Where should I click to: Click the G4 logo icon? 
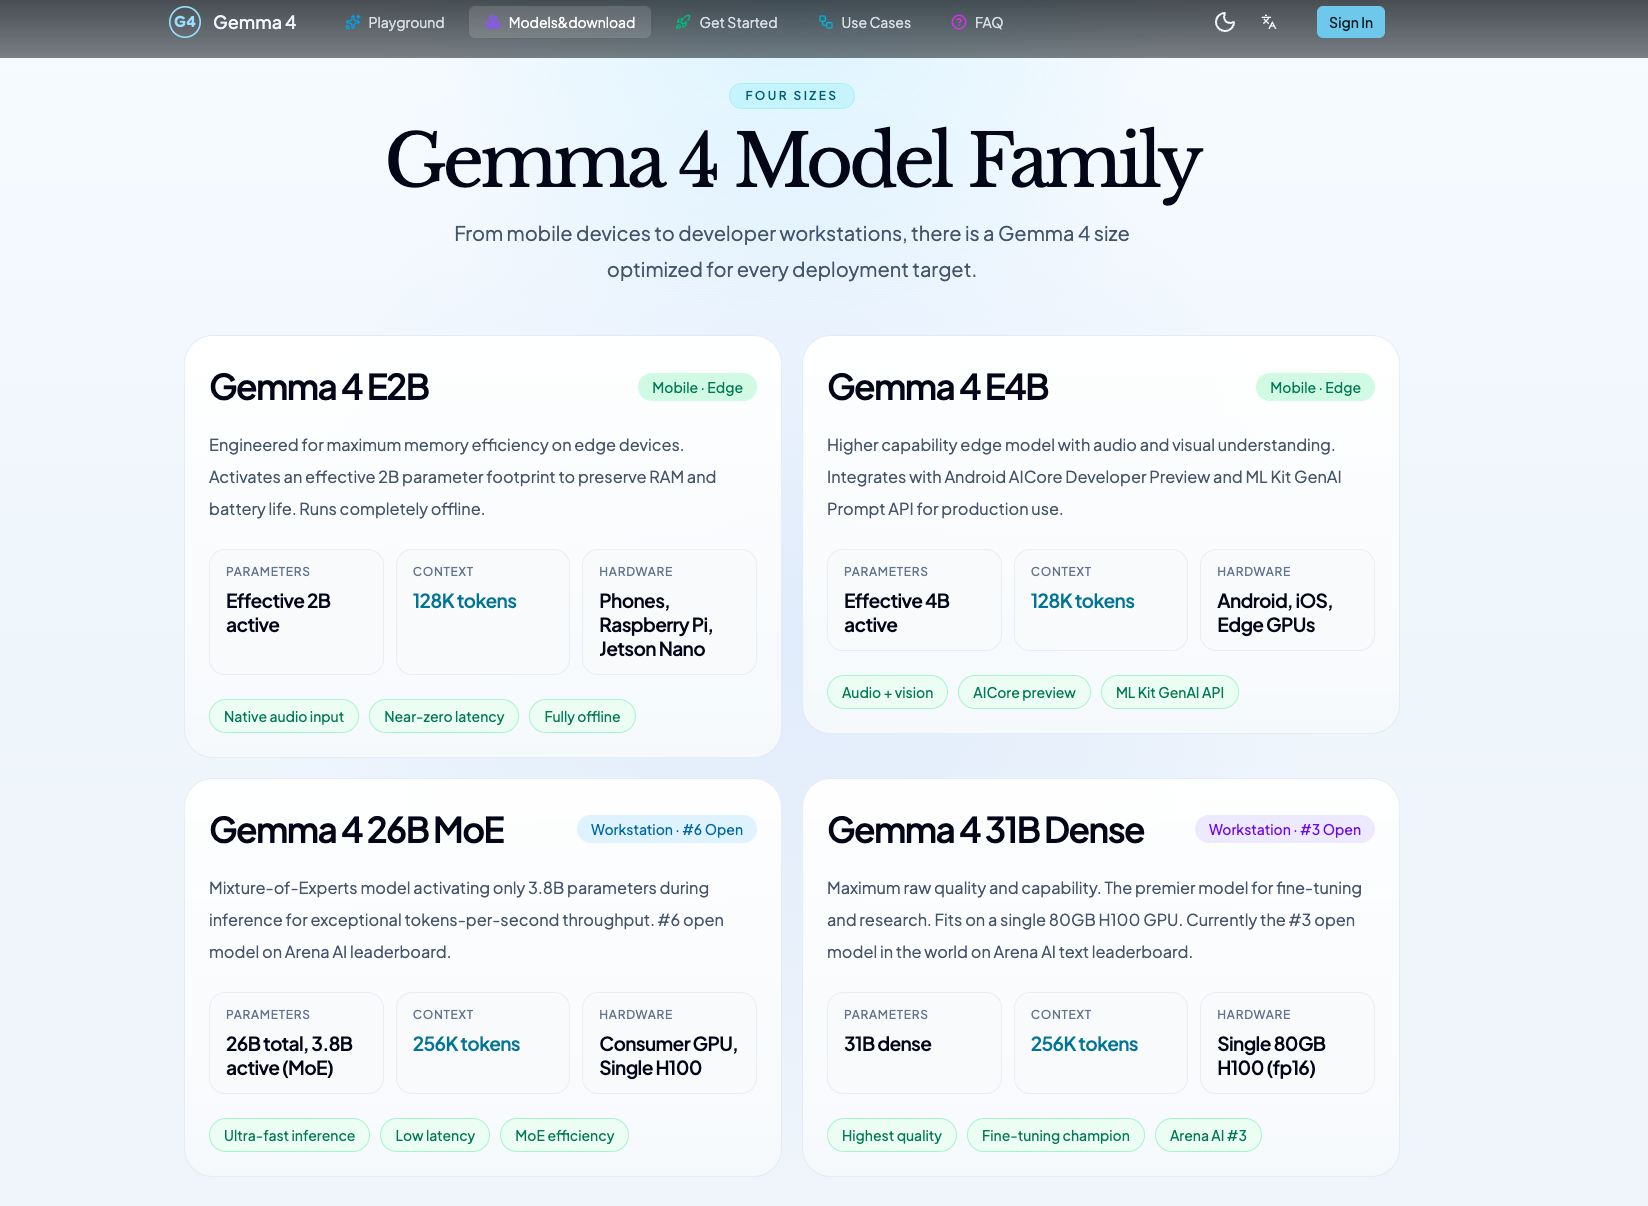pyautogui.click(x=185, y=21)
